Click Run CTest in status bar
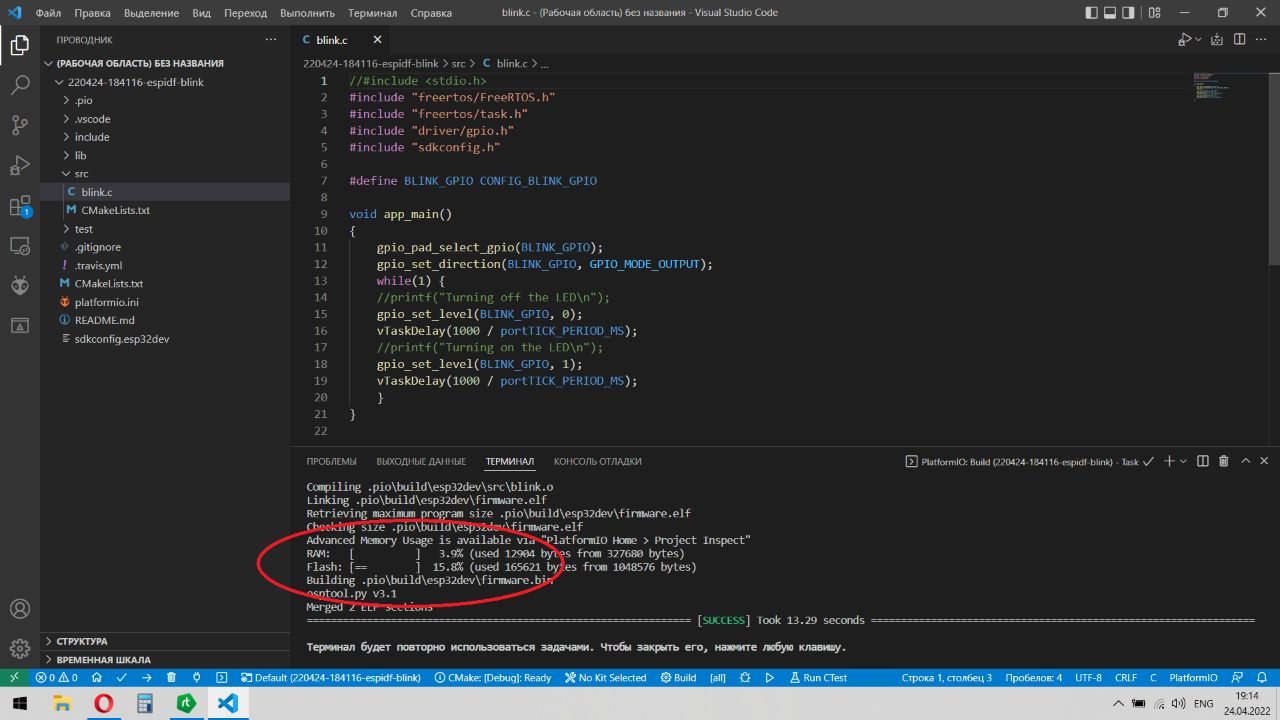 pos(817,677)
